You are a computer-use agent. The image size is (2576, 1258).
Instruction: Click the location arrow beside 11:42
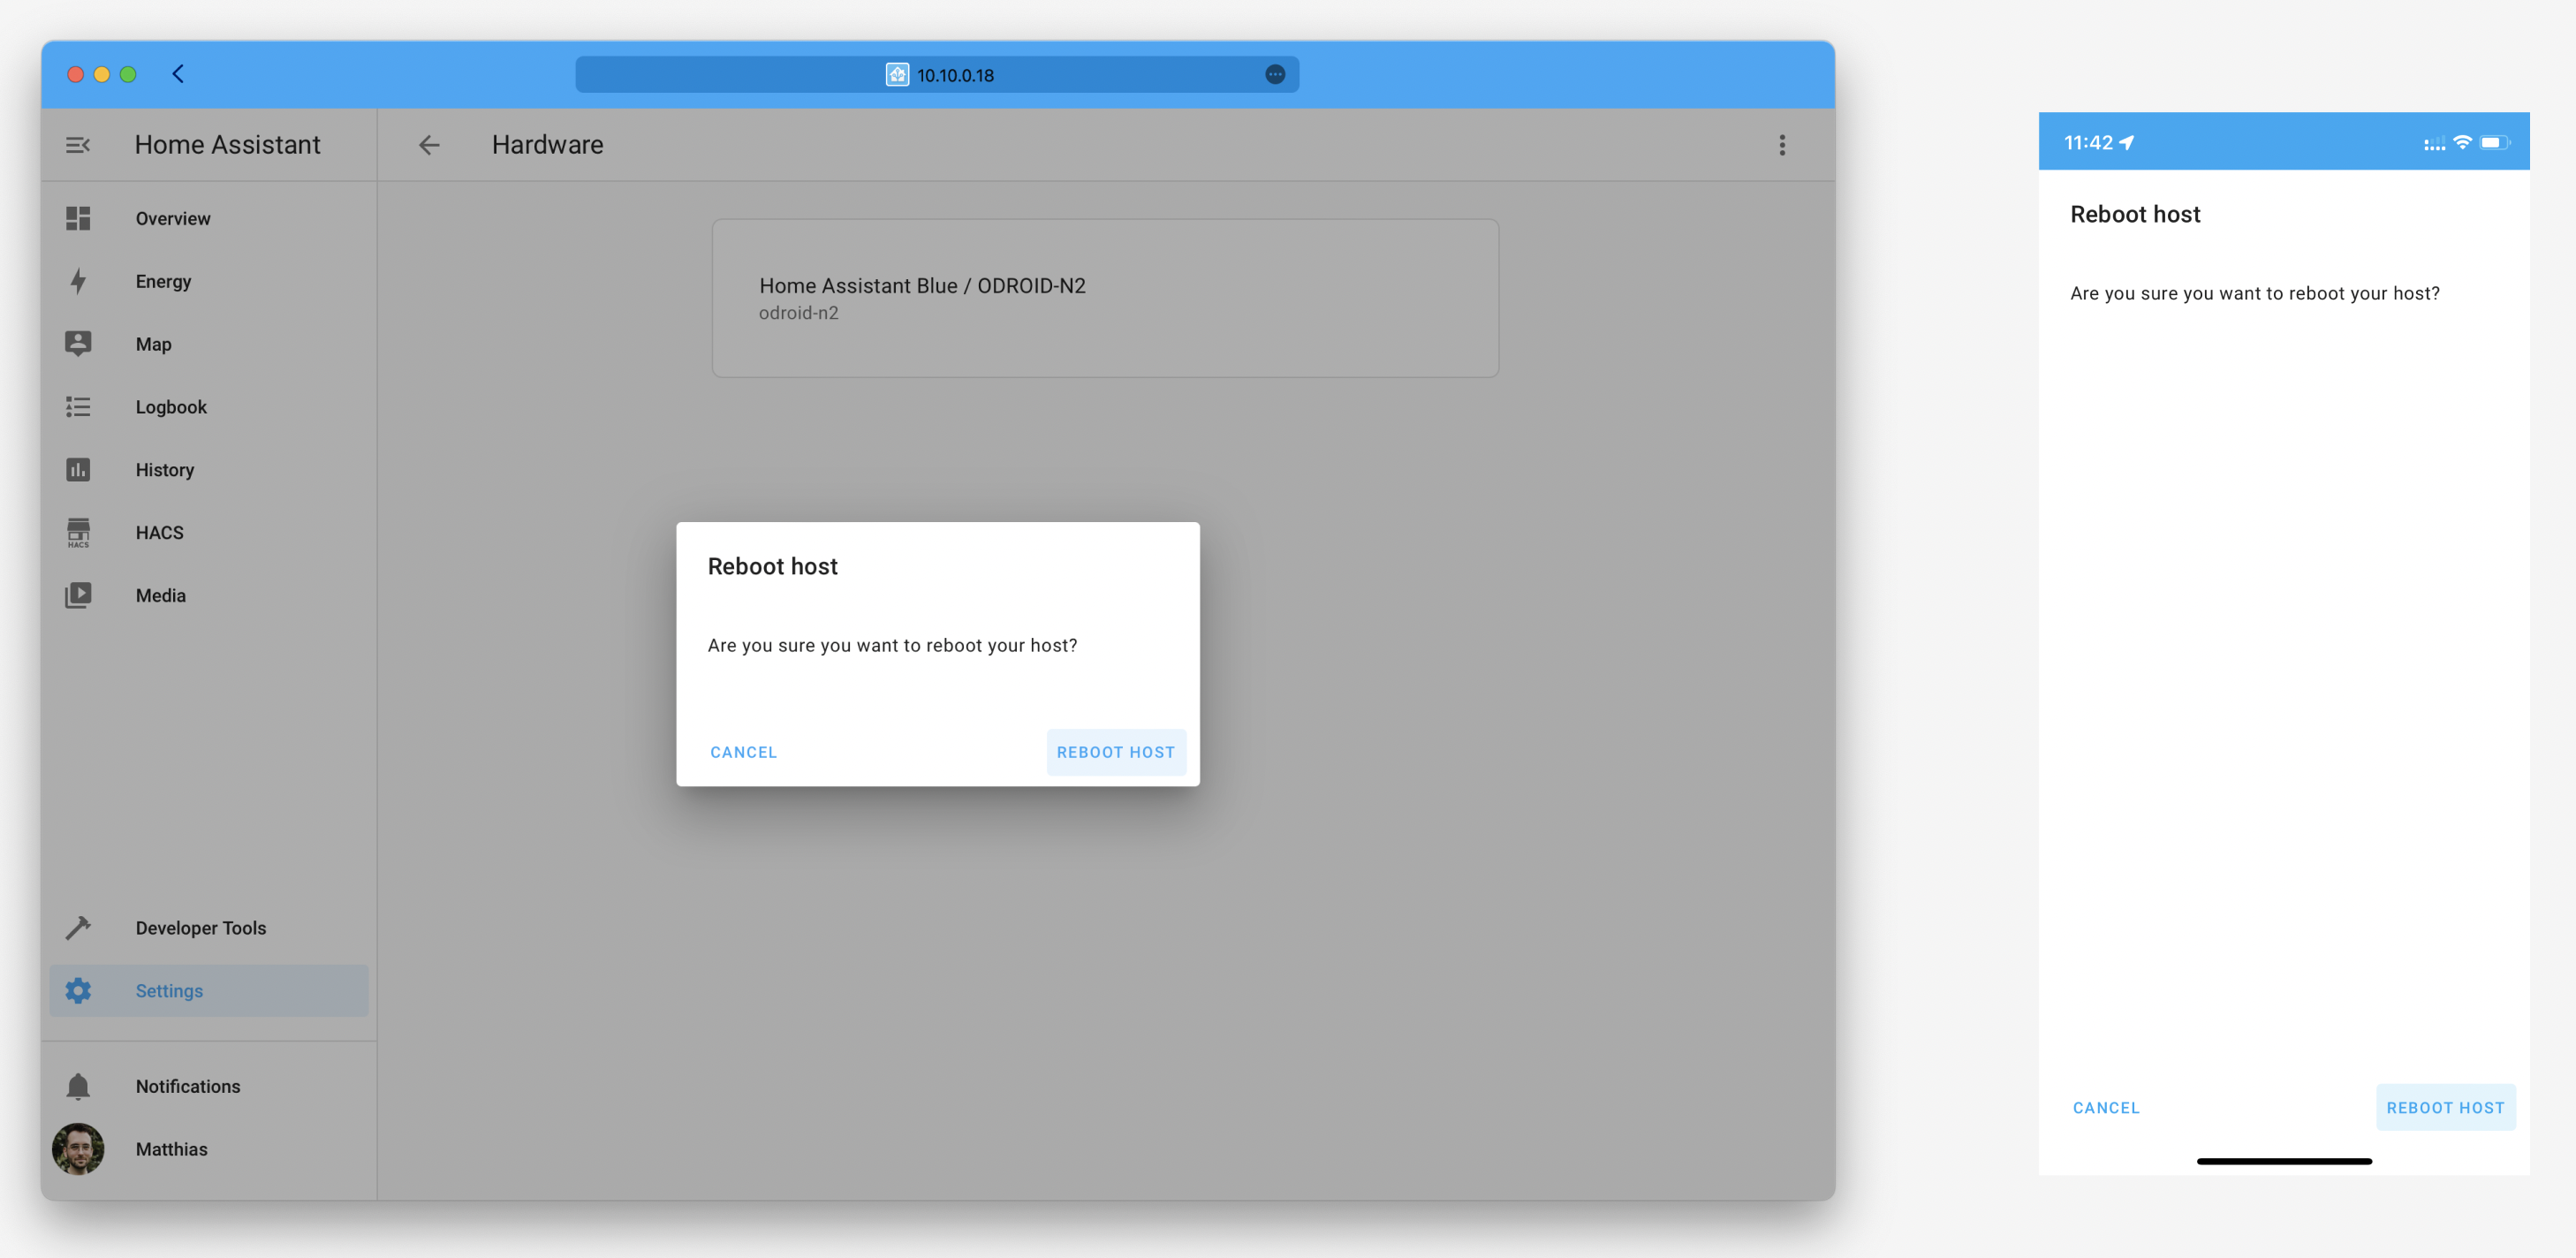(x=2126, y=143)
